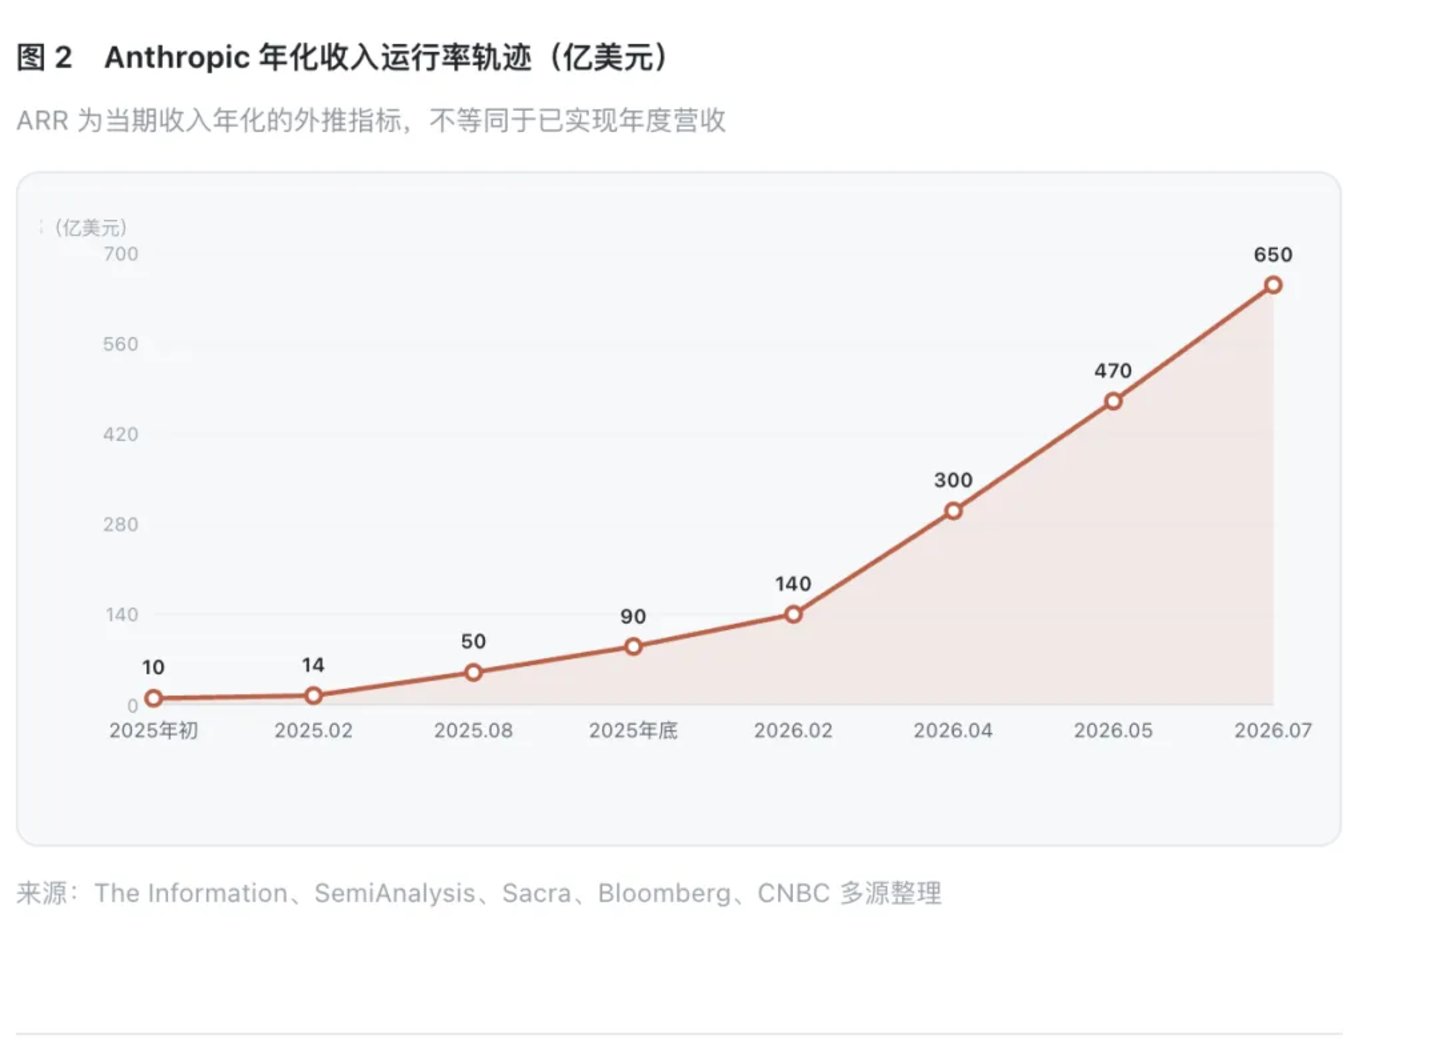The image size is (1439, 1062).
Task: Click the 650 data point marker
Action: pyautogui.click(x=1273, y=285)
